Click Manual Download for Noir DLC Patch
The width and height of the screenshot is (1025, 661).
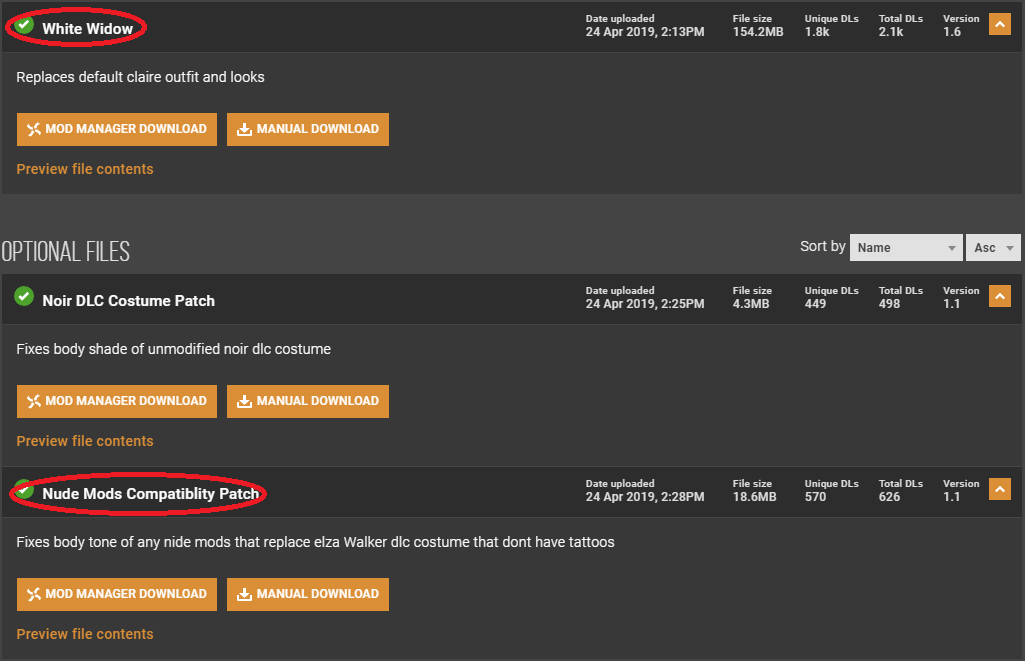[x=308, y=401]
